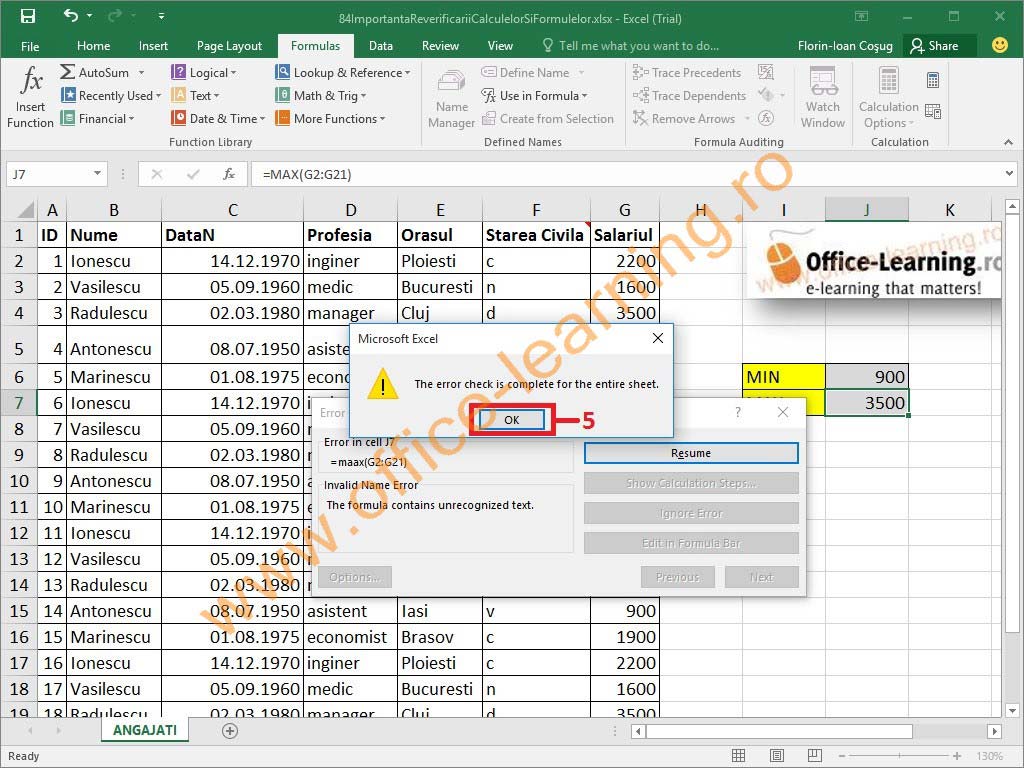Viewport: 1024px width, 768px height.
Task: Click the Calculate Now icon
Action: [933, 80]
